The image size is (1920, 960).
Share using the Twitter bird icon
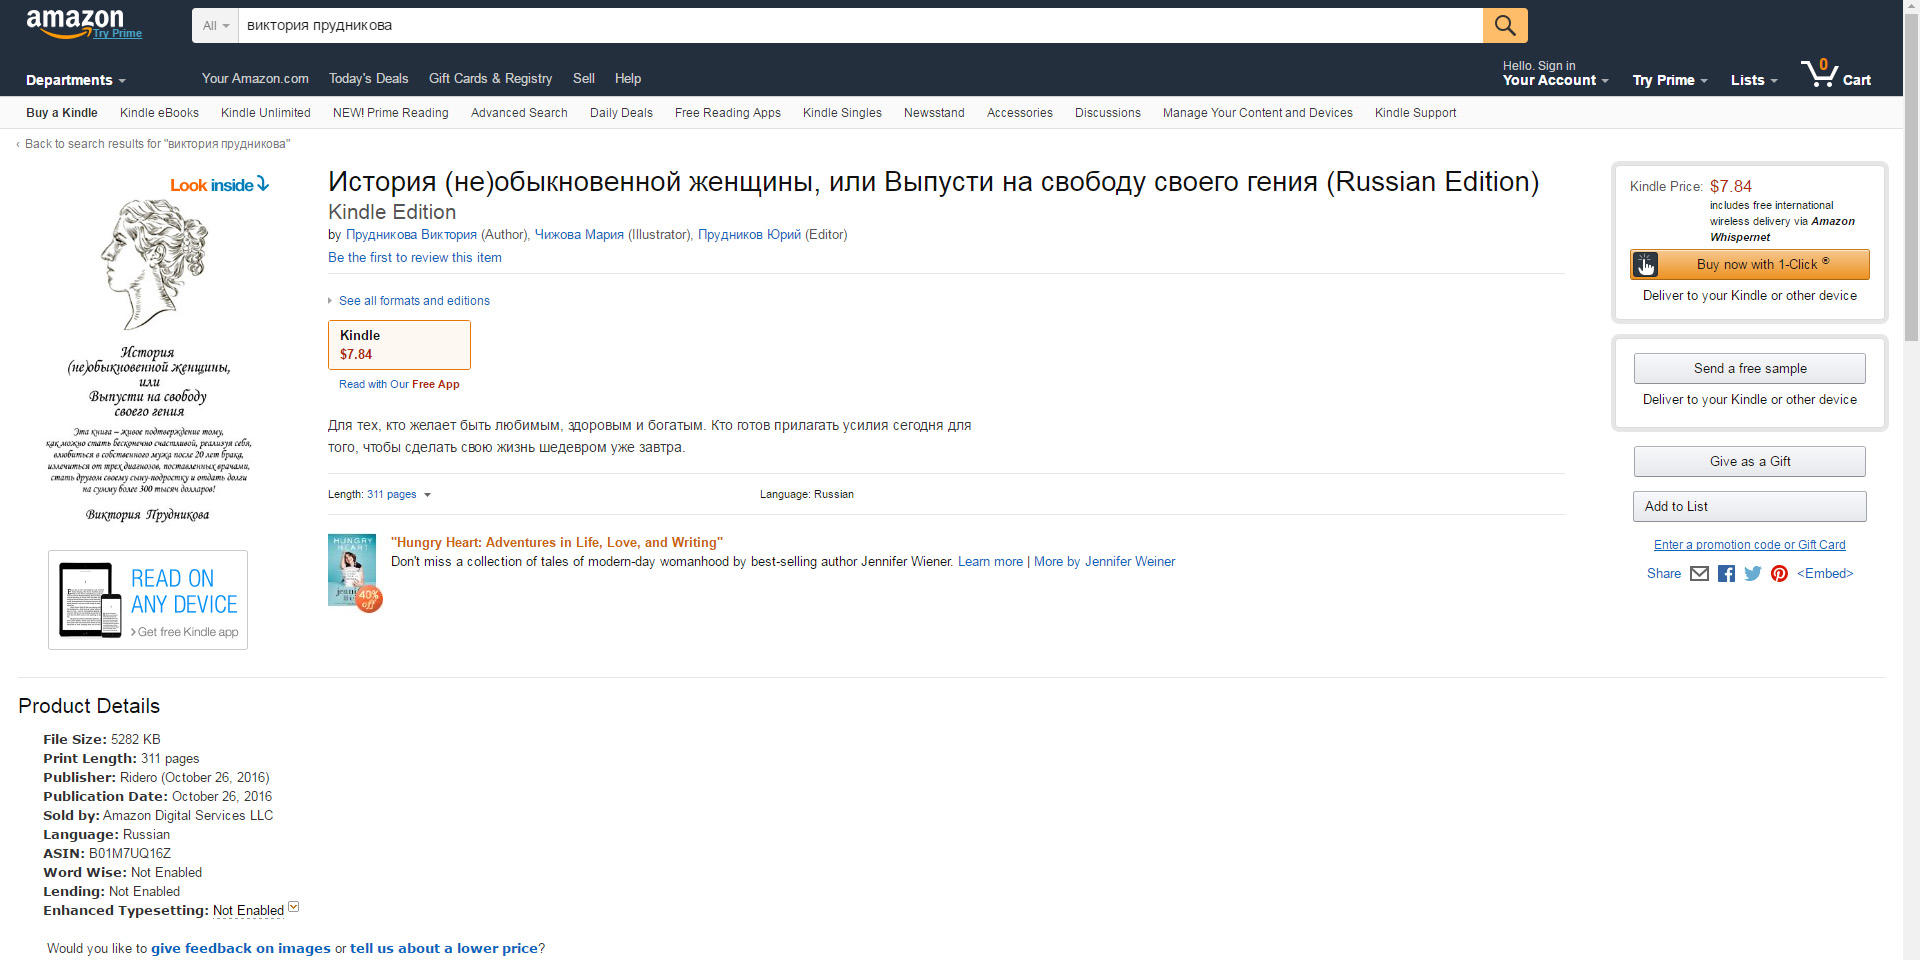pos(1753,573)
